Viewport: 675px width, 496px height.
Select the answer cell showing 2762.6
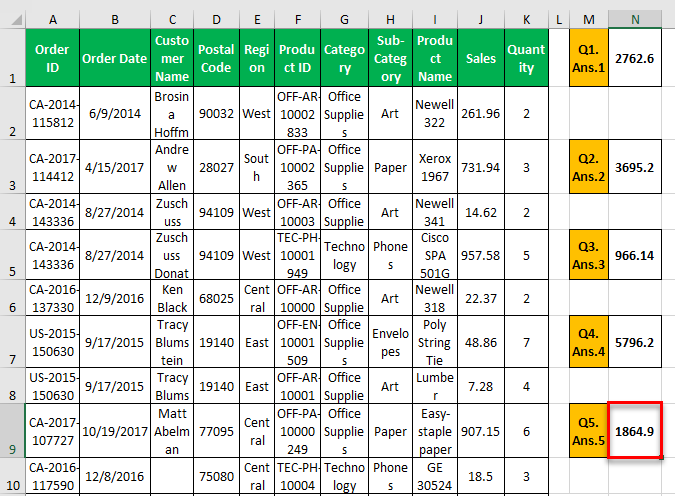pyautogui.click(x=635, y=58)
